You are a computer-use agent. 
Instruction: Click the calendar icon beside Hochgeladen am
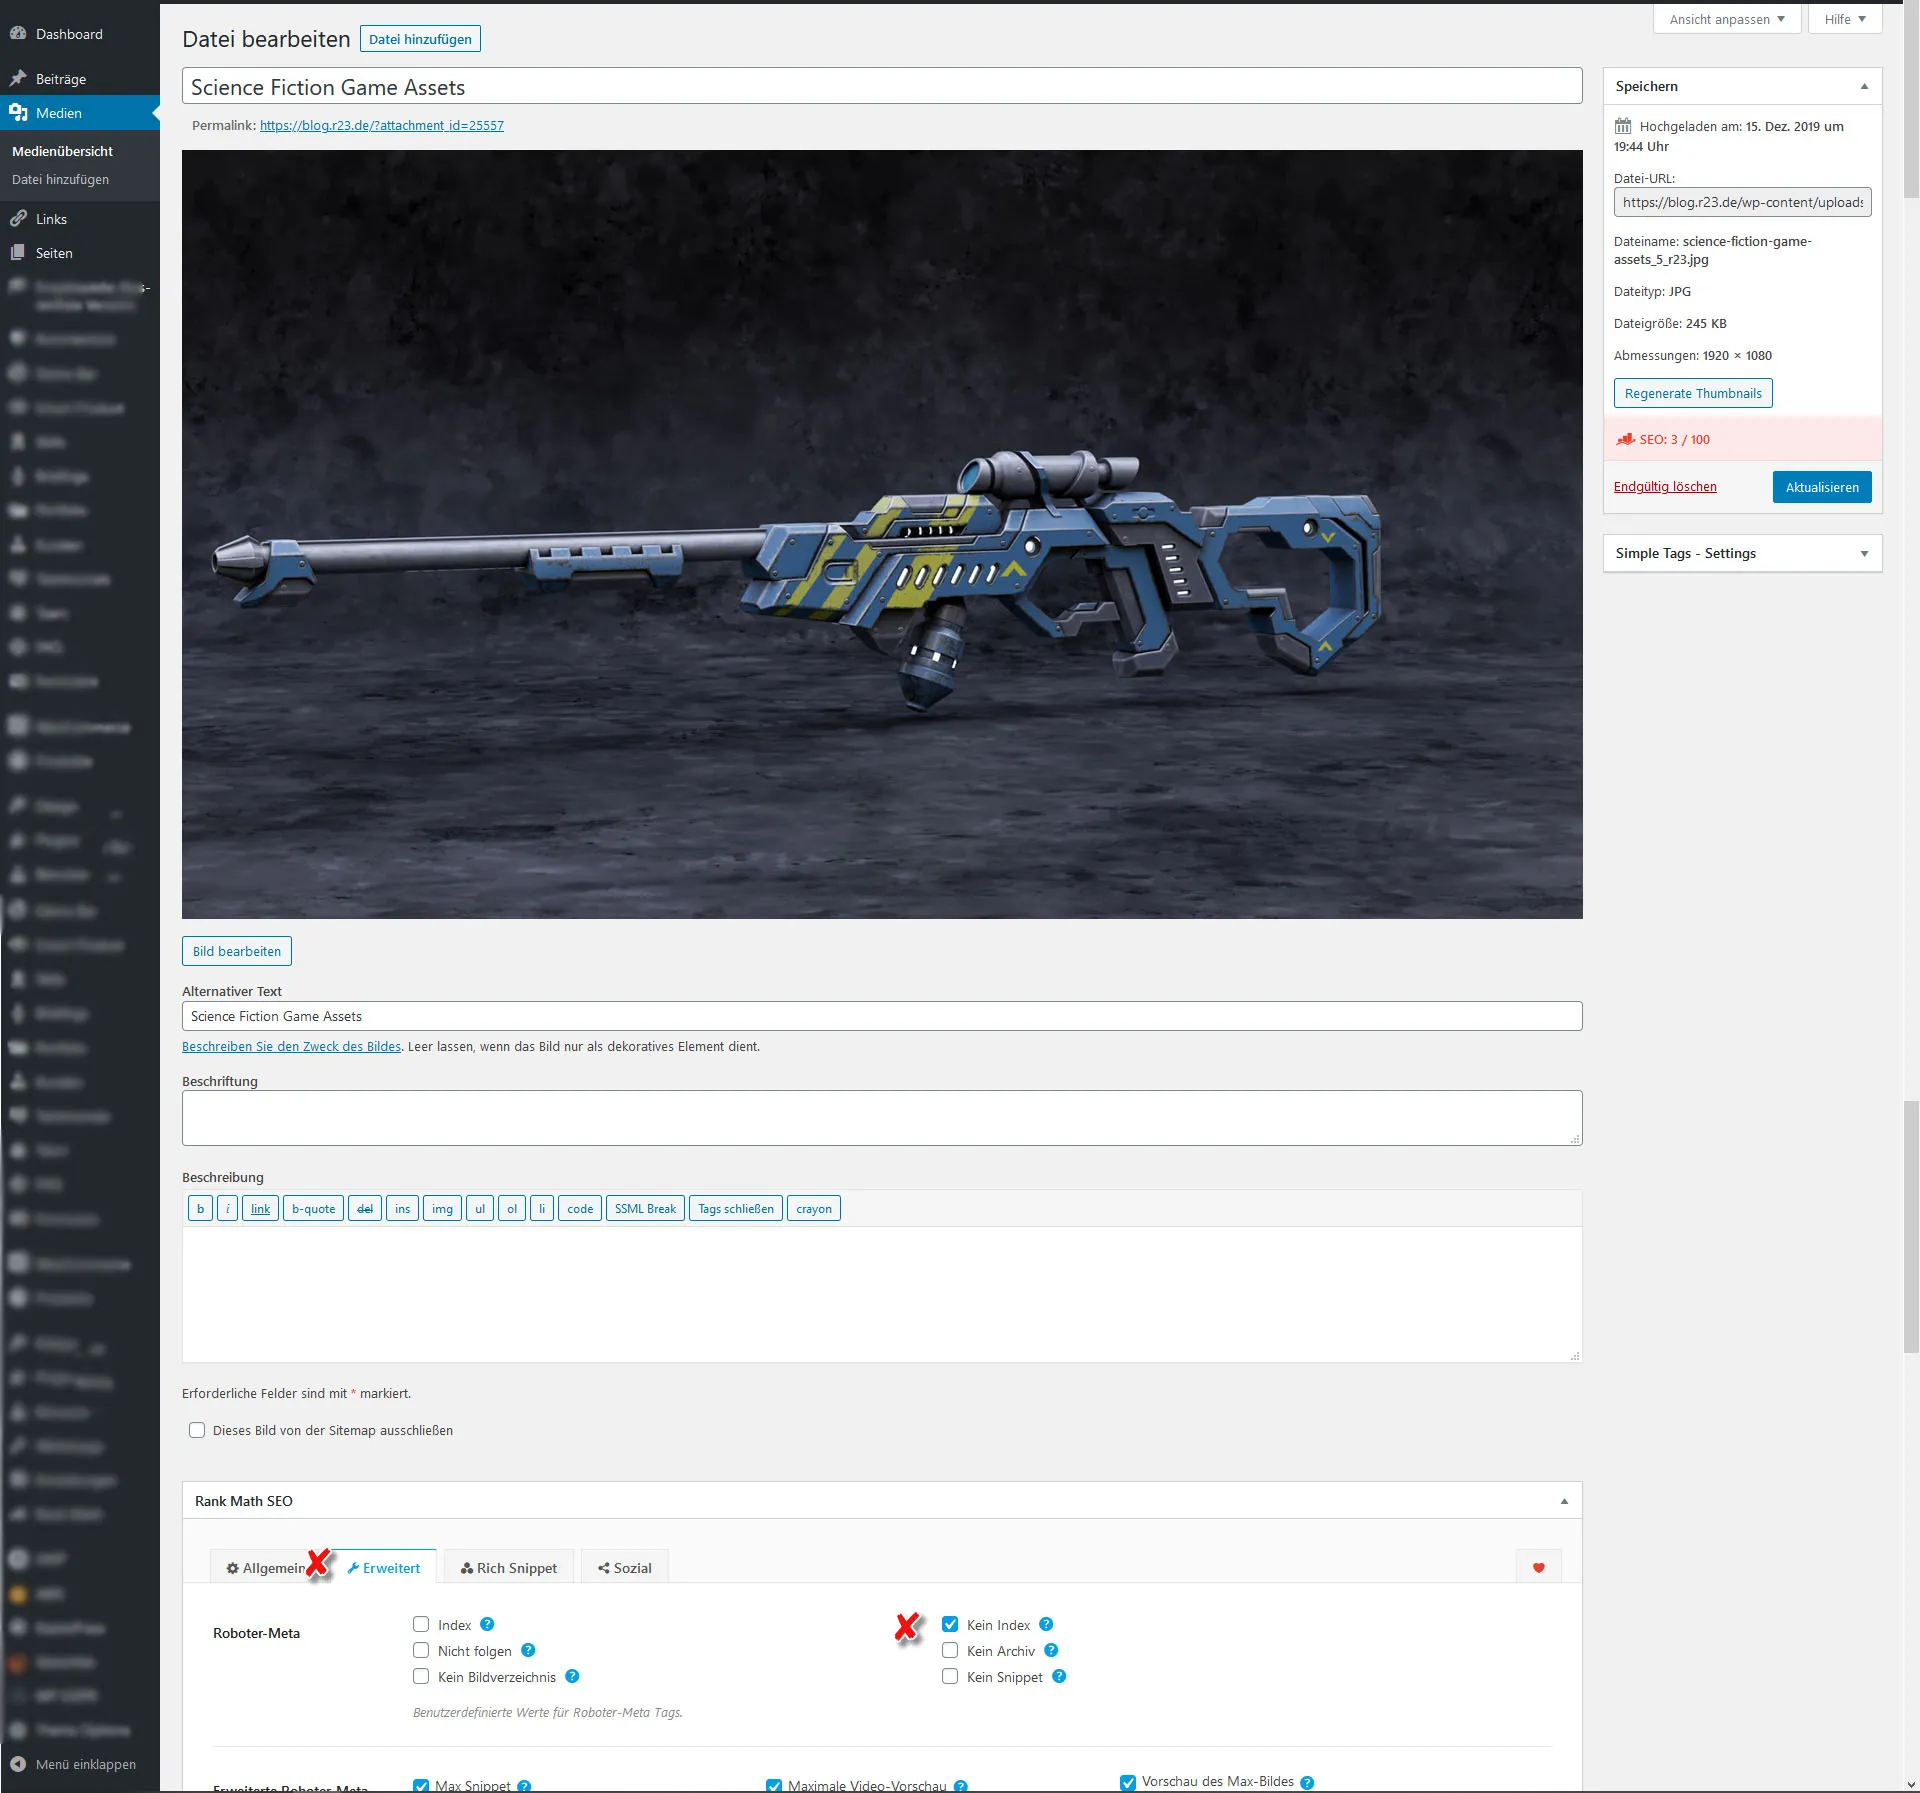point(1623,126)
